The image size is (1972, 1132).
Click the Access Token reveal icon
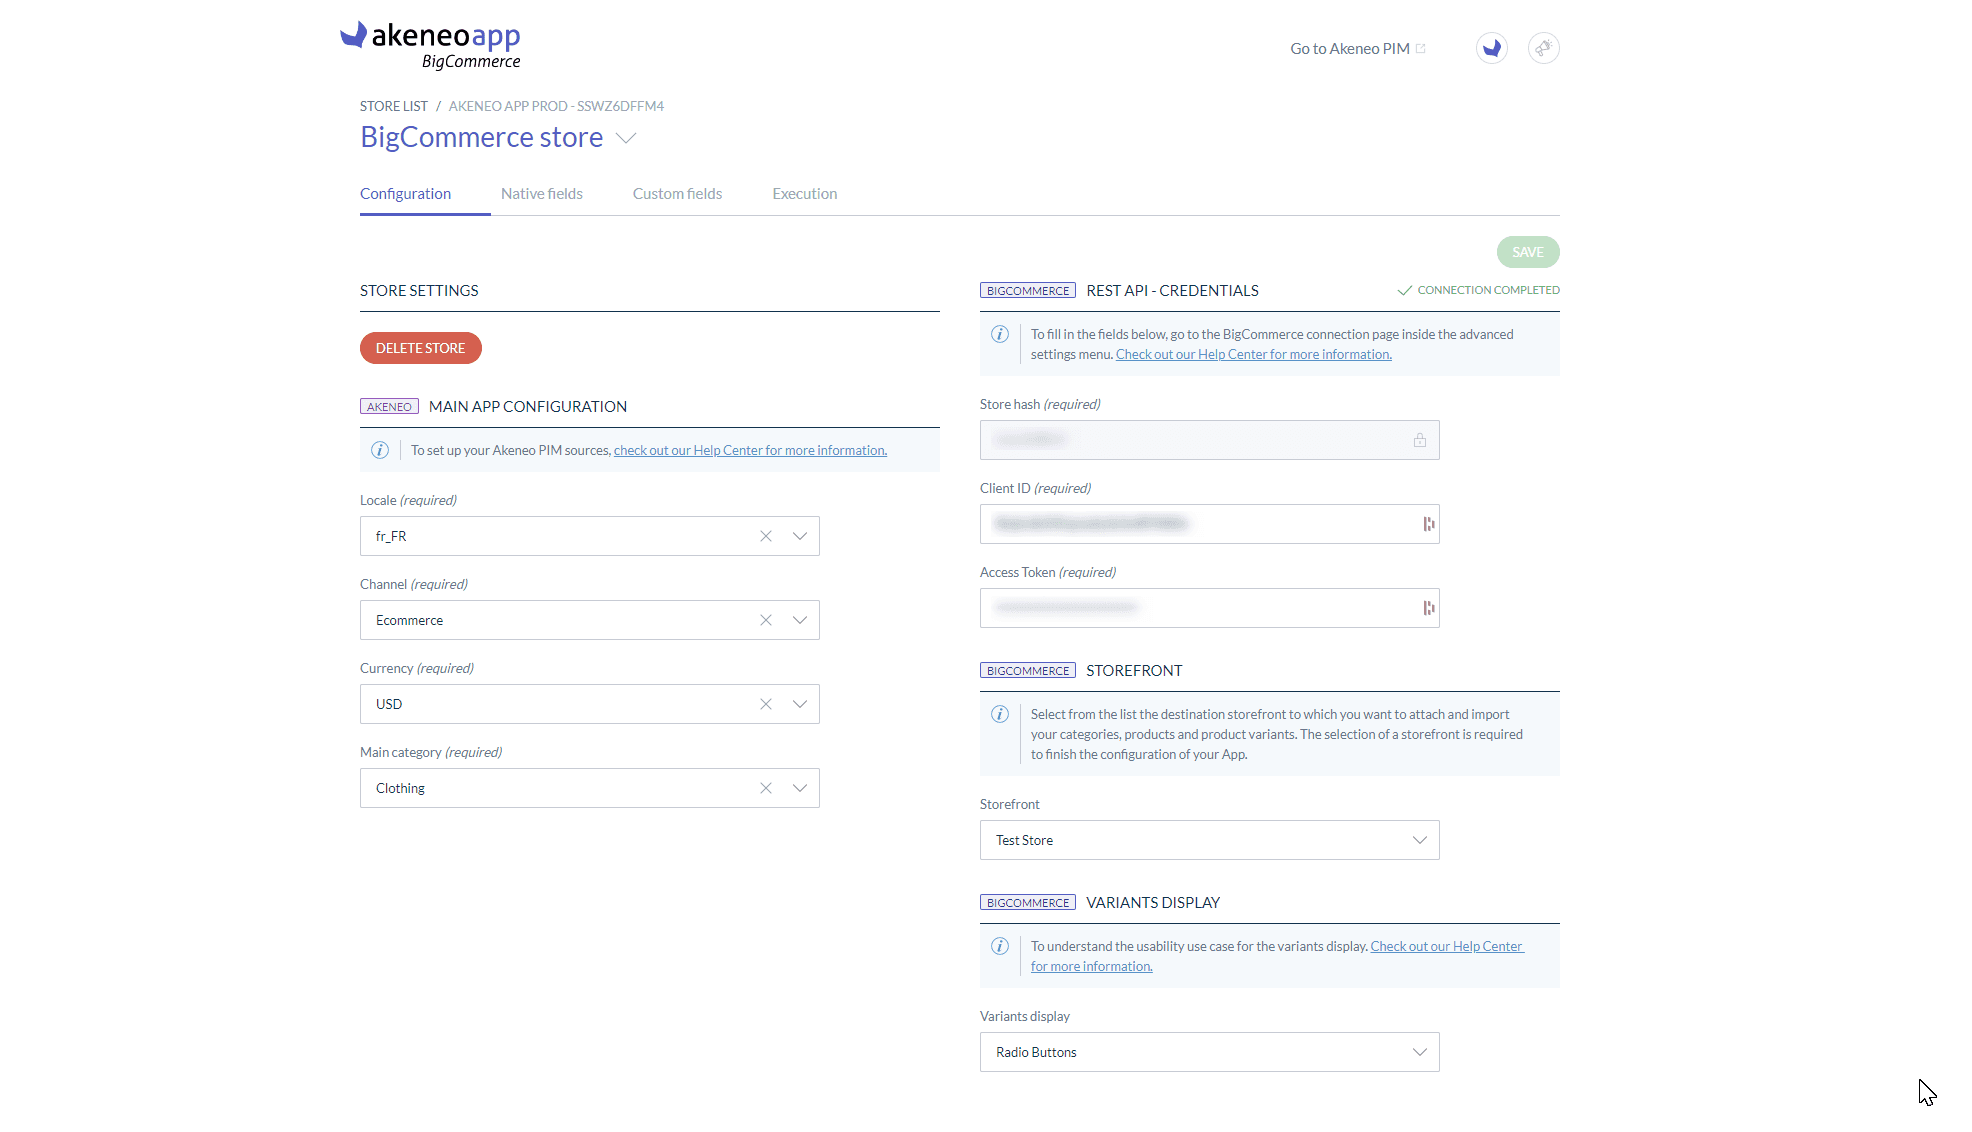pos(1429,608)
